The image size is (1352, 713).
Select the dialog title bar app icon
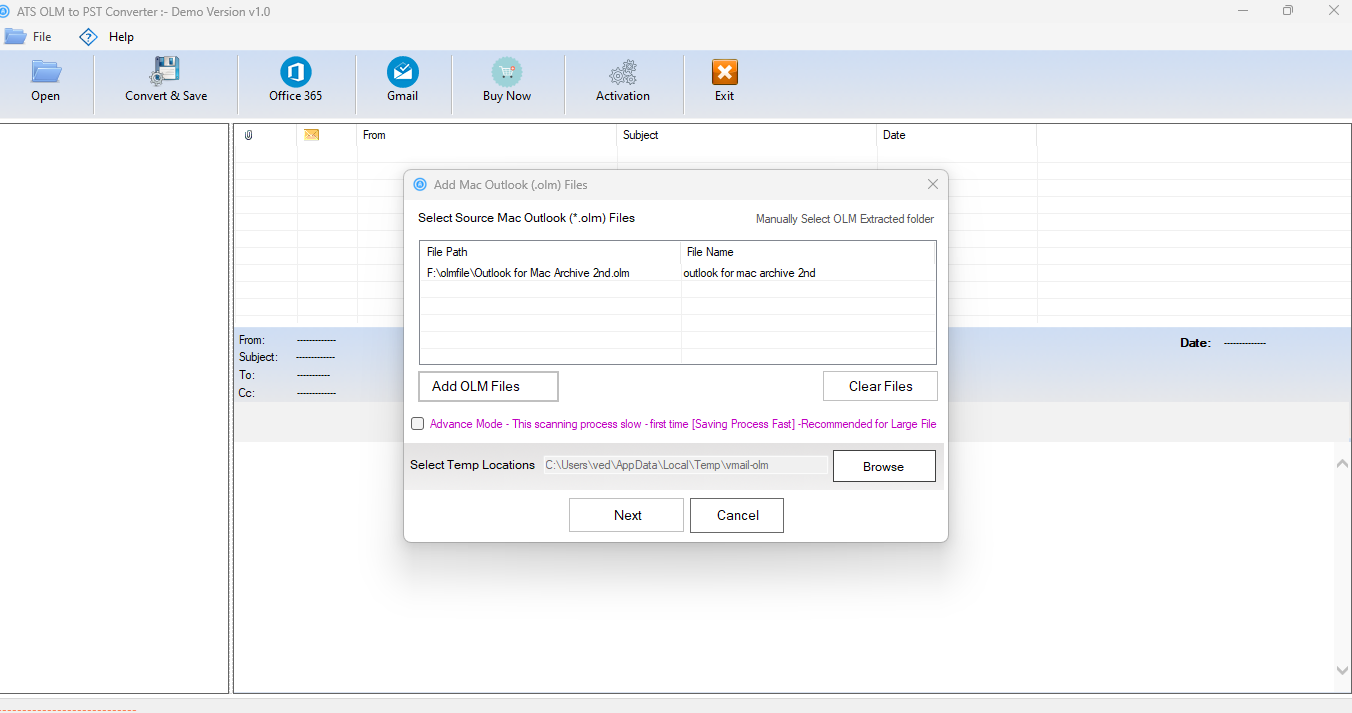420,185
